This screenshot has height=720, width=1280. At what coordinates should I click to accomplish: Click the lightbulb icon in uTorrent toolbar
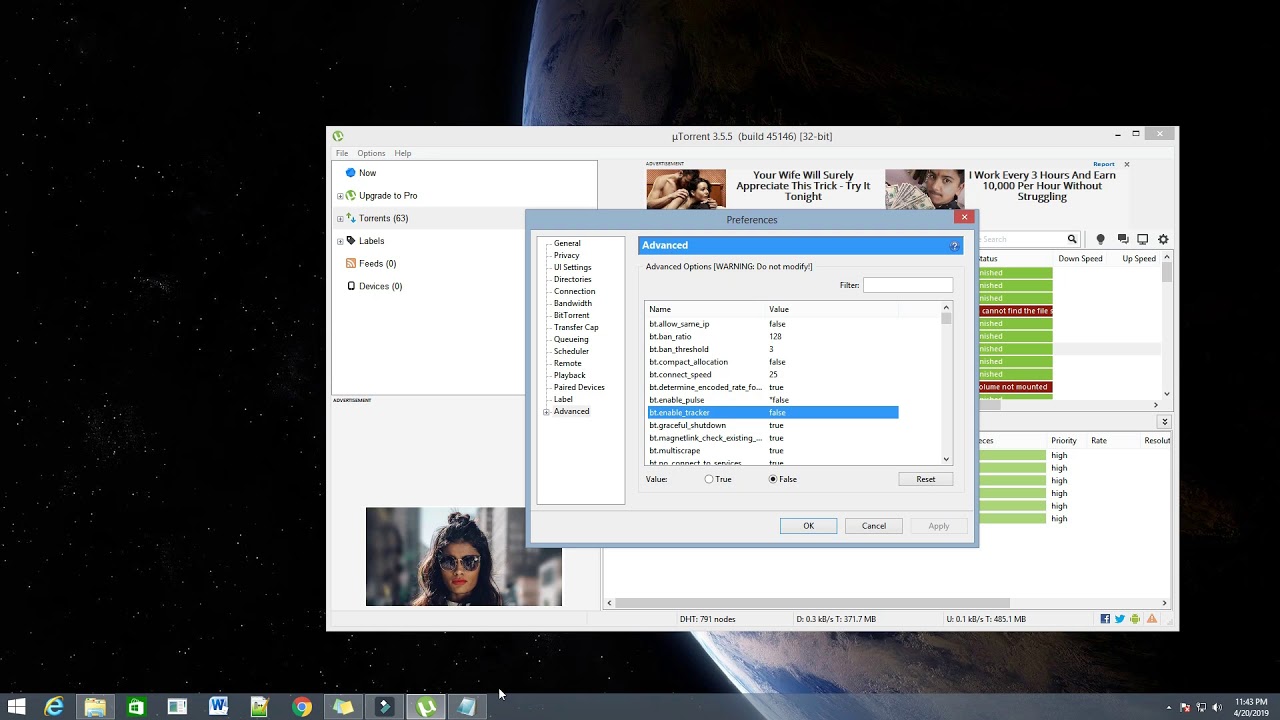click(x=1101, y=239)
